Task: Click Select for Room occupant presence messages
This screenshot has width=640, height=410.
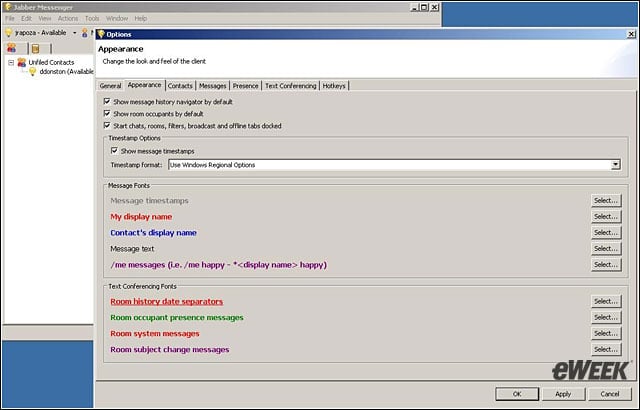Action: pos(606,317)
